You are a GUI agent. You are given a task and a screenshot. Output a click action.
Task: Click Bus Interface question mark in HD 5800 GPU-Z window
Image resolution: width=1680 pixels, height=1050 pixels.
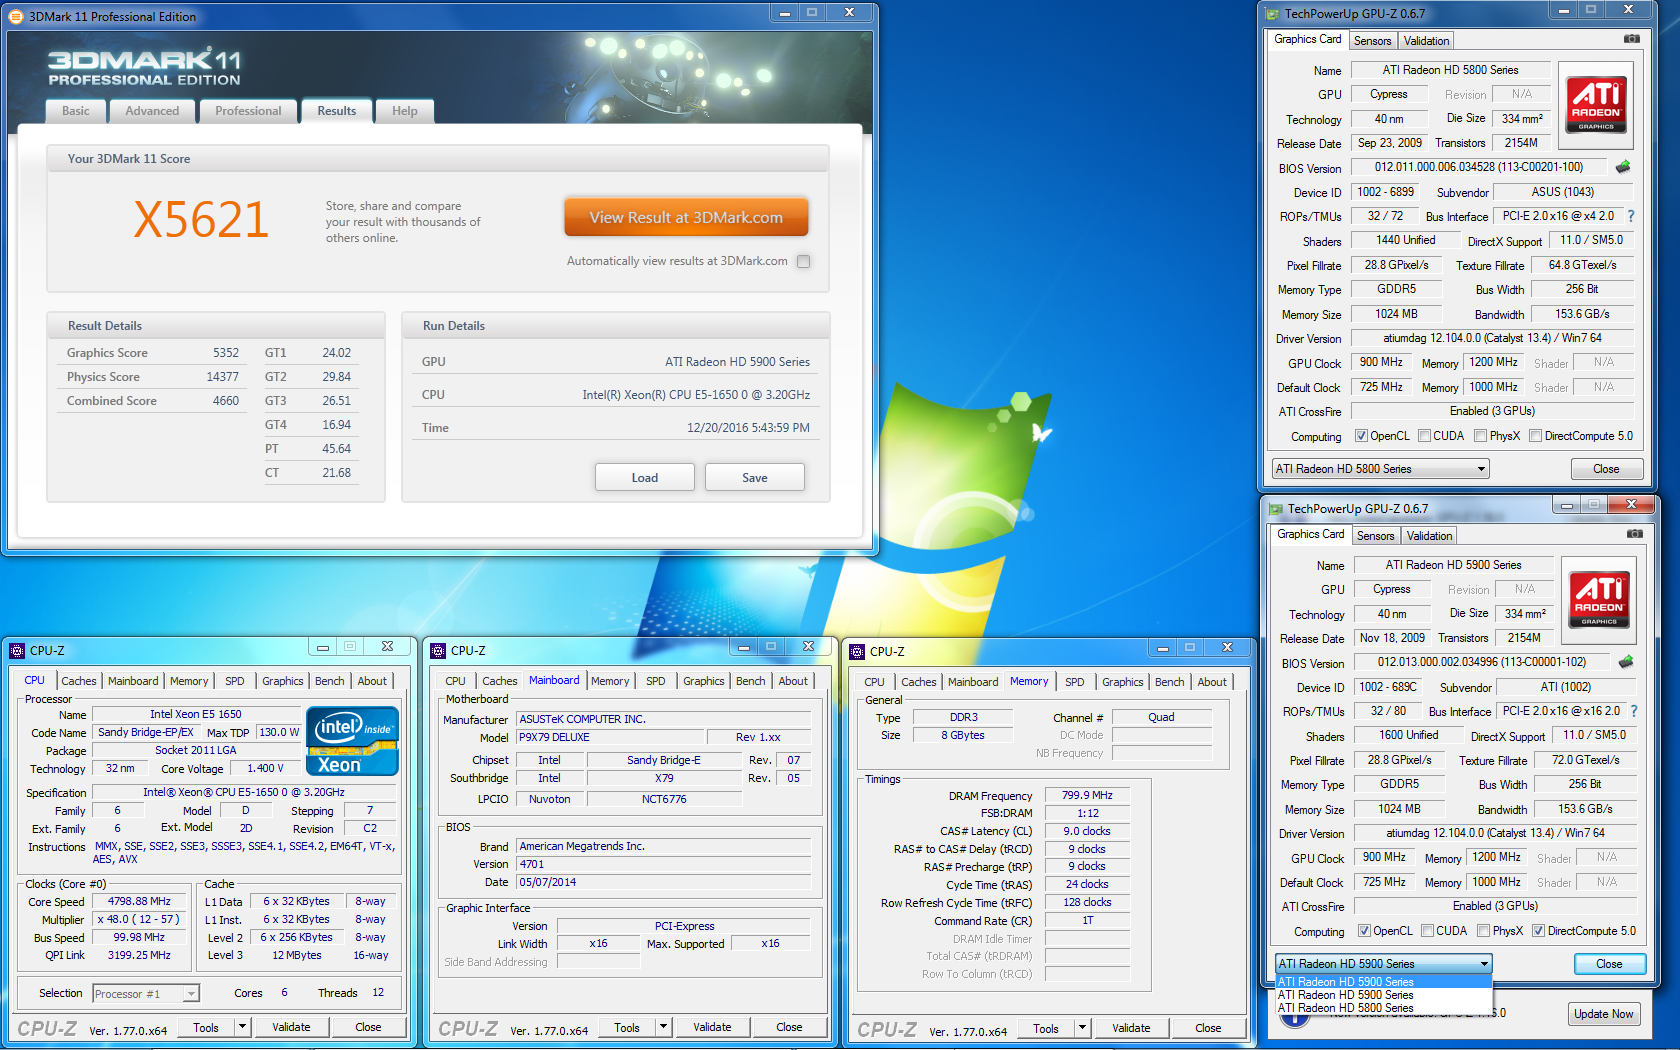pos(1631,216)
